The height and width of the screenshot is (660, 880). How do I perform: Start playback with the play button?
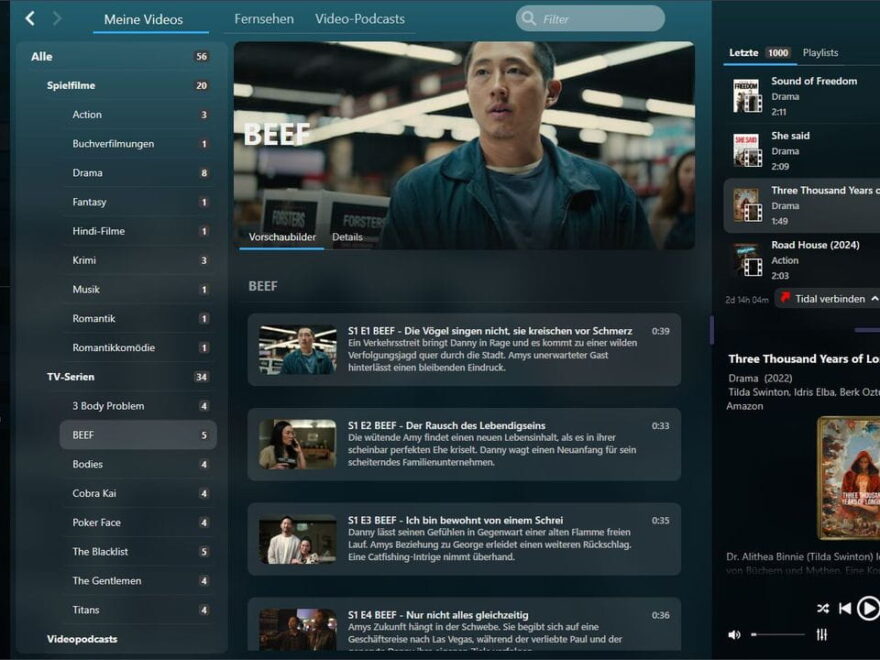click(x=868, y=608)
